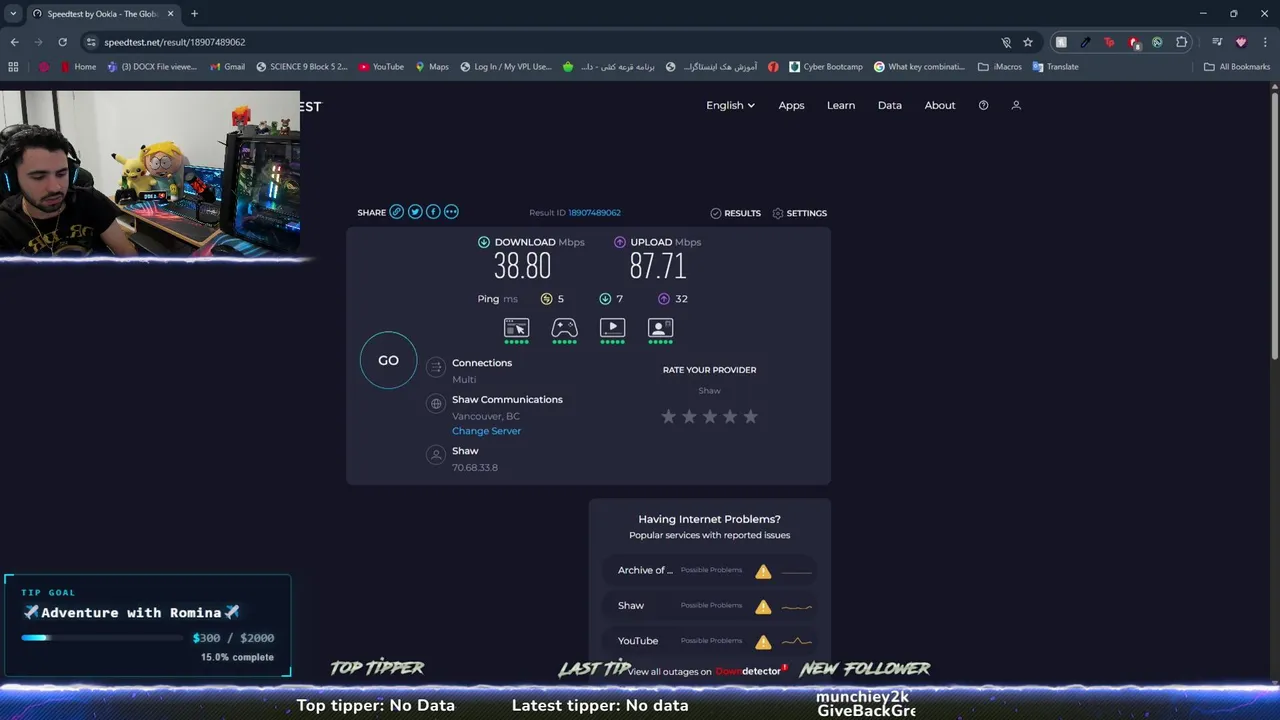Bookmark this page with the star icon
This screenshot has width=1280, height=720.
pos(1027,42)
